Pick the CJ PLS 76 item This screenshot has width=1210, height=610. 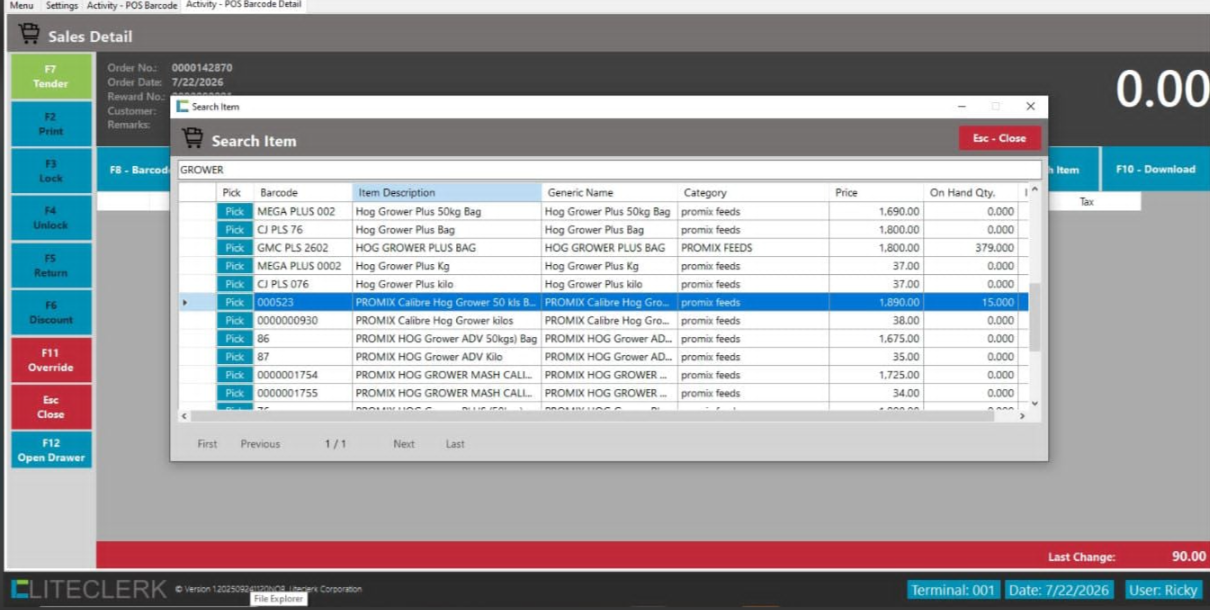(x=234, y=229)
